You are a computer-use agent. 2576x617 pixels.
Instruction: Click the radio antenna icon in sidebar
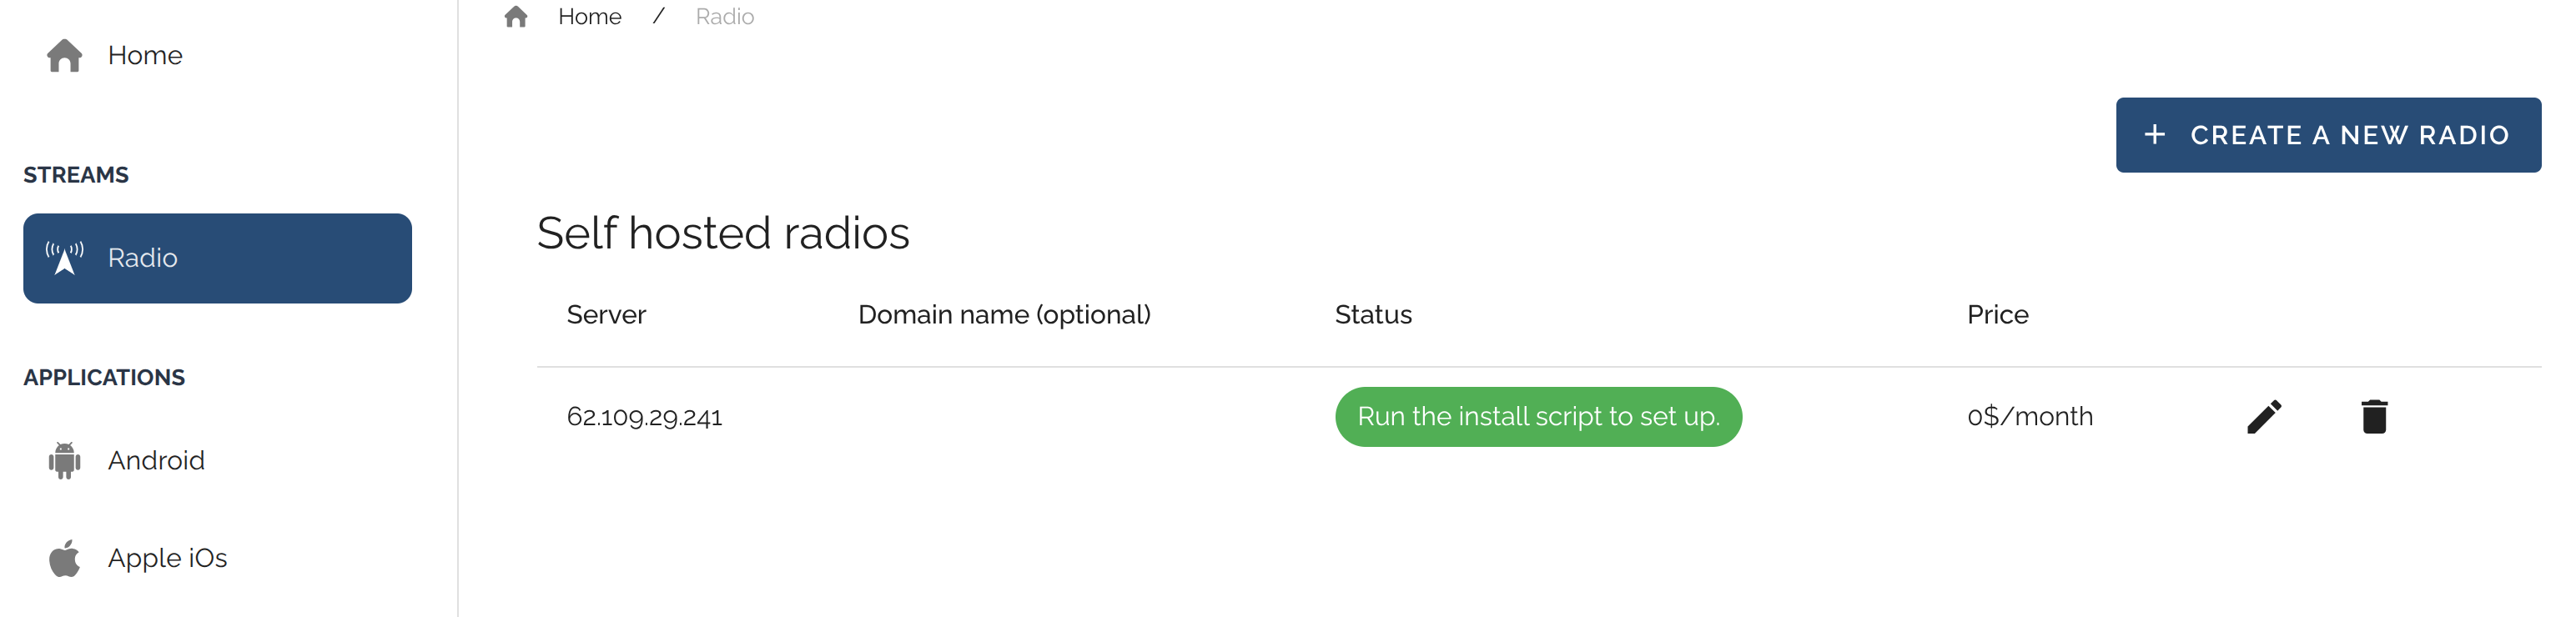pyautogui.click(x=64, y=258)
